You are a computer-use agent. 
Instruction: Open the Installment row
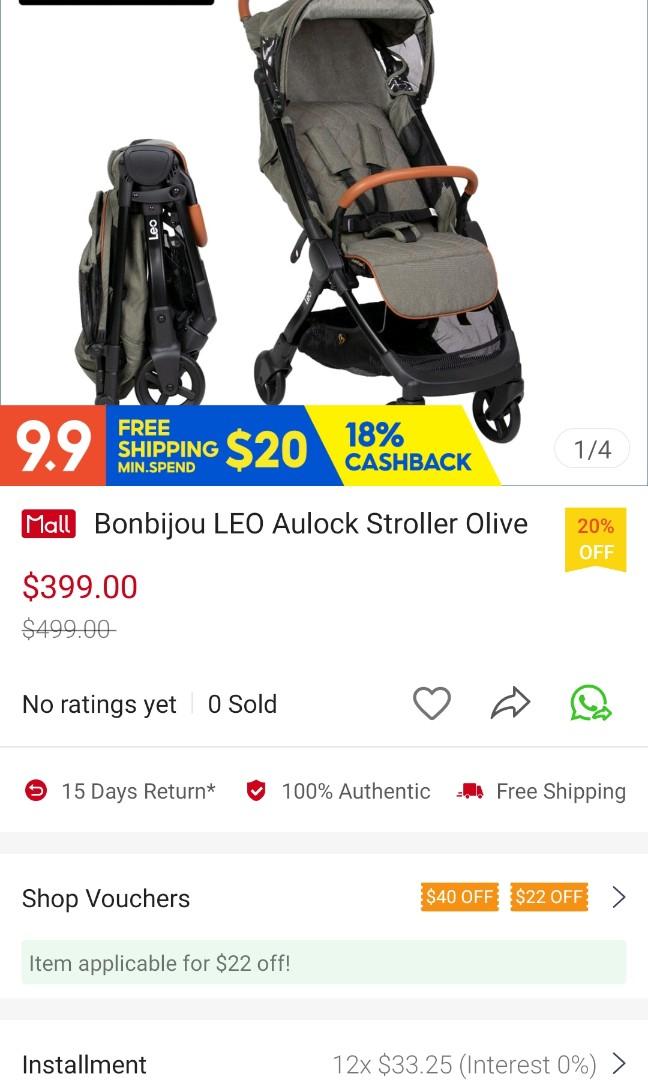[324, 1063]
